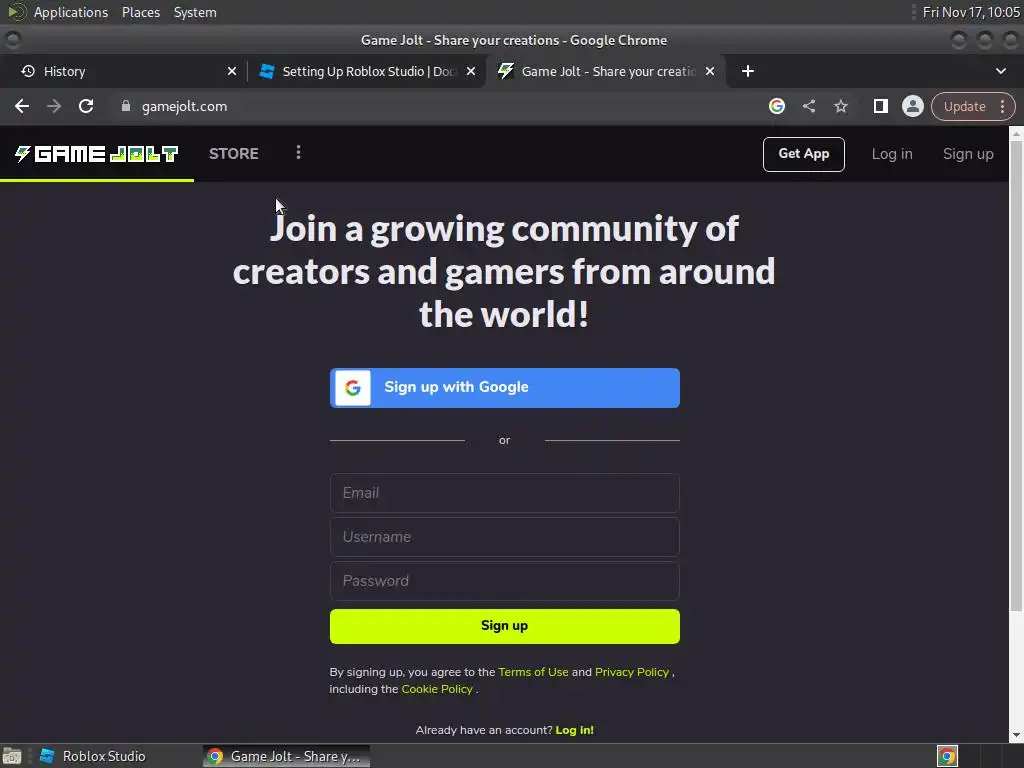Screen dimensions: 1024x768
Task: Reload the Game Jolt page
Action: point(86,106)
